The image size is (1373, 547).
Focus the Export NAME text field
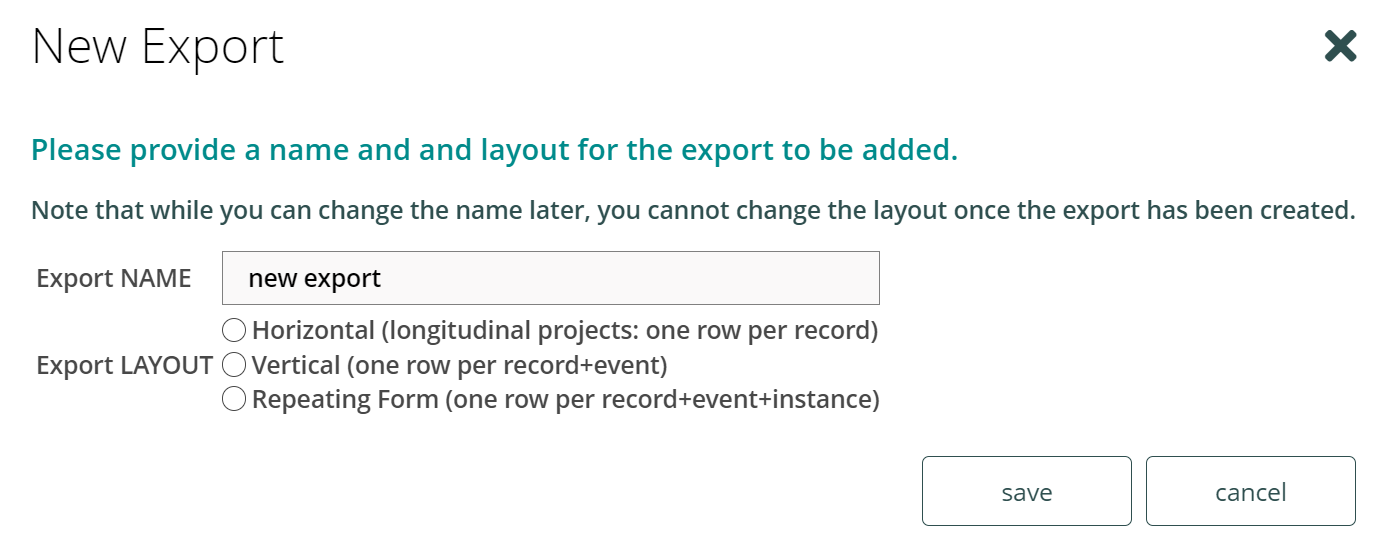[551, 278]
